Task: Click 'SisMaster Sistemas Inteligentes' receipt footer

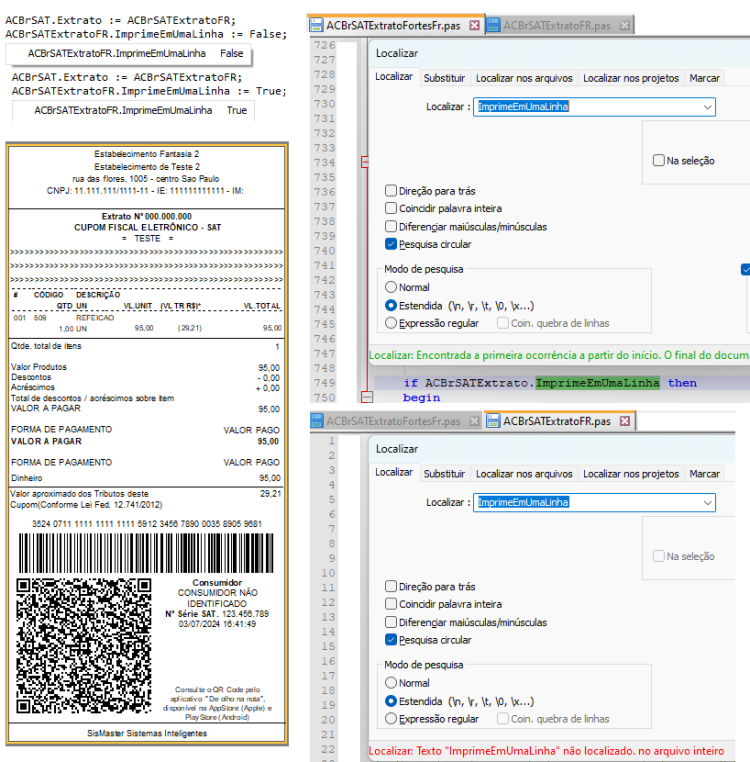Action: (x=147, y=733)
